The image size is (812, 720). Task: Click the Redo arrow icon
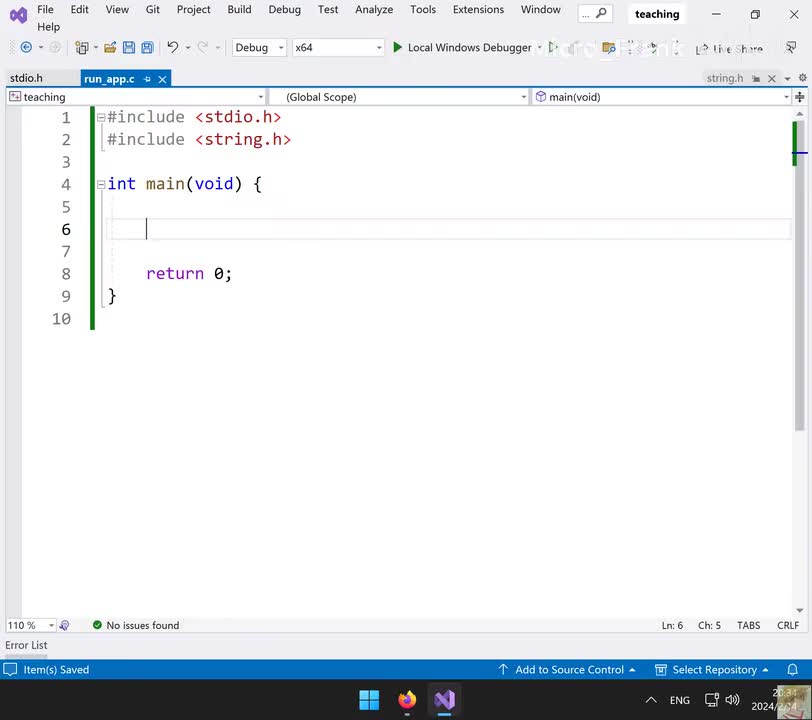pos(202,48)
